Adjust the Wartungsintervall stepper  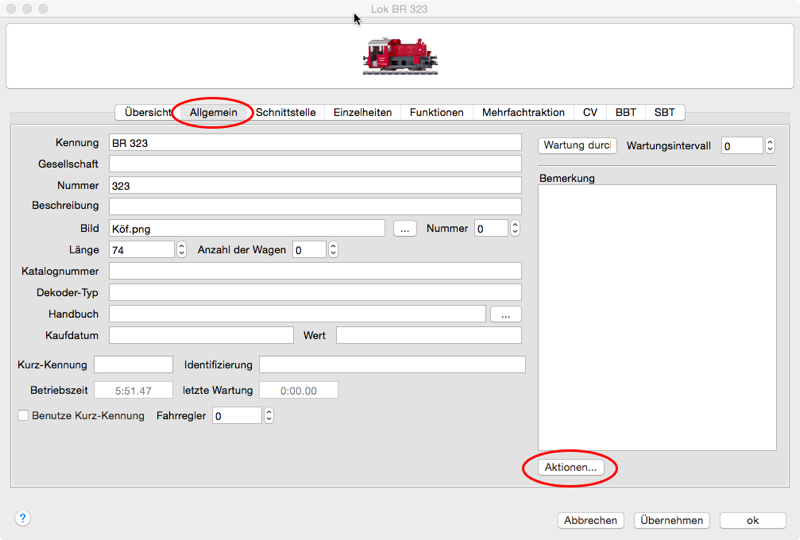769,146
